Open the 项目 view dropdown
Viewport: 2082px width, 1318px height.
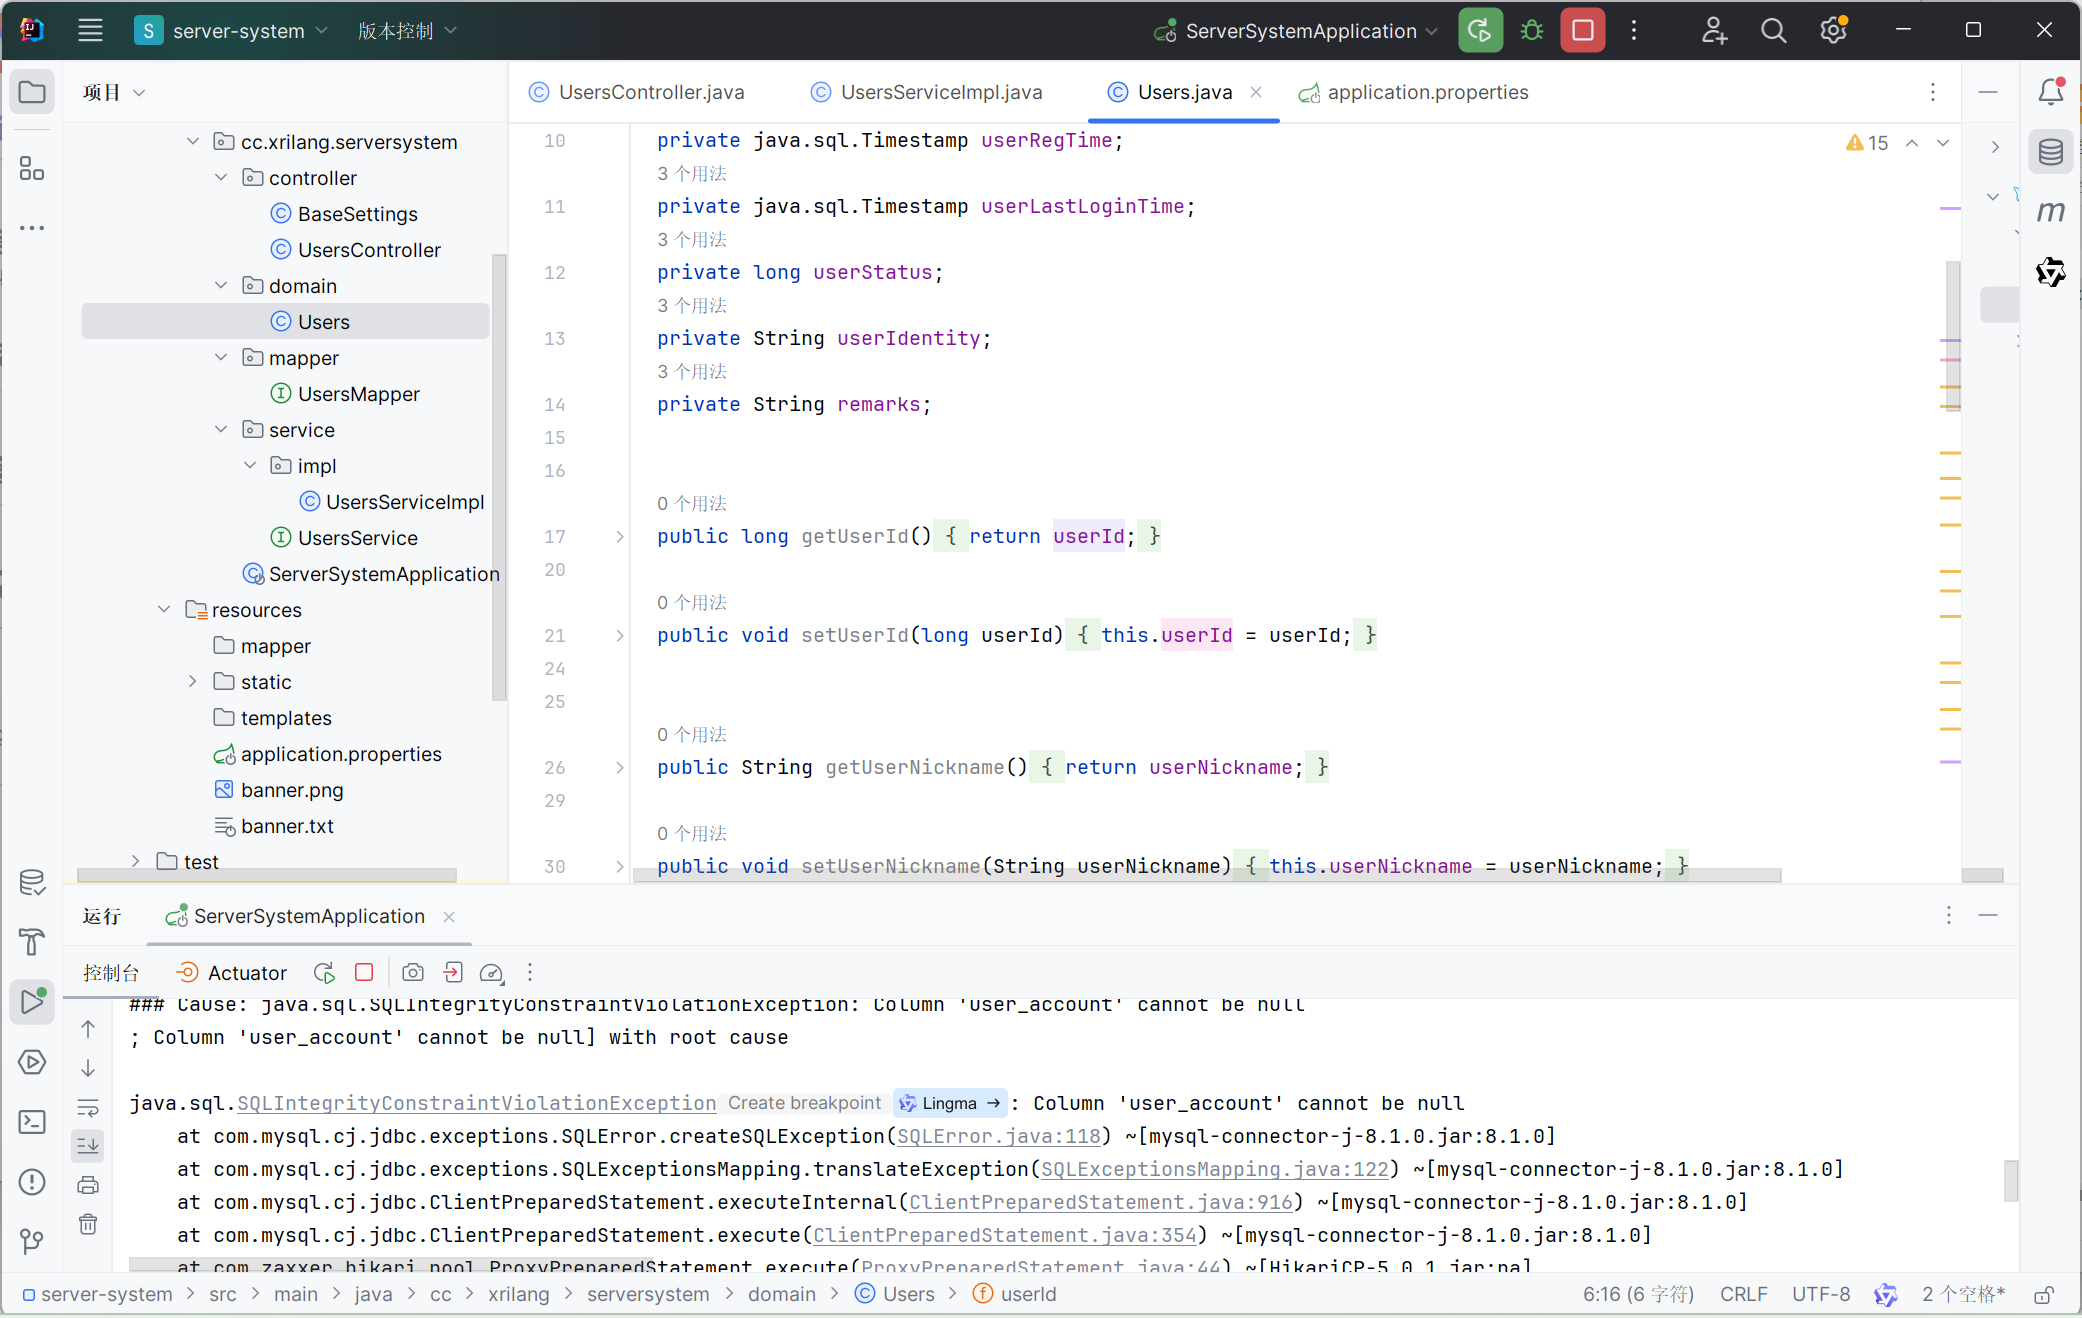tap(114, 92)
